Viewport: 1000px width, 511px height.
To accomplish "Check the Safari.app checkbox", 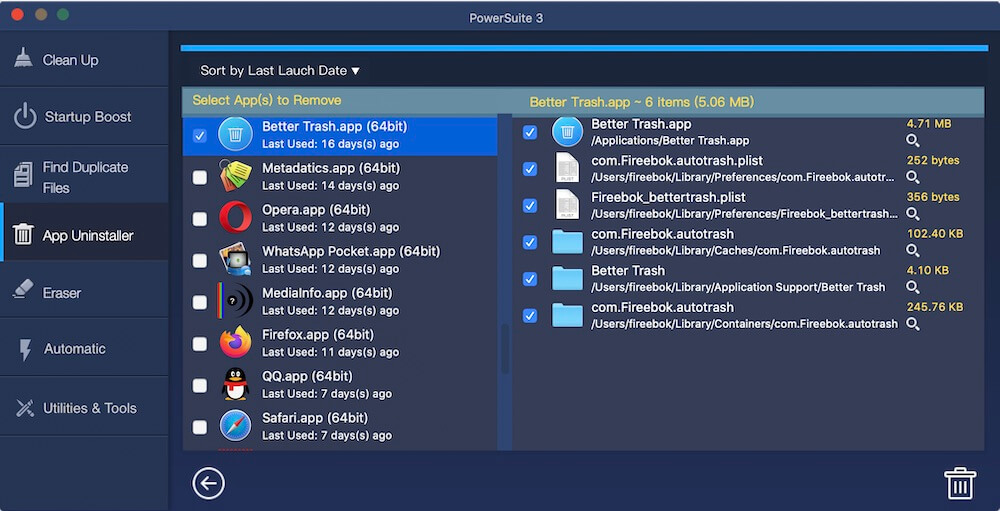I will (200, 427).
